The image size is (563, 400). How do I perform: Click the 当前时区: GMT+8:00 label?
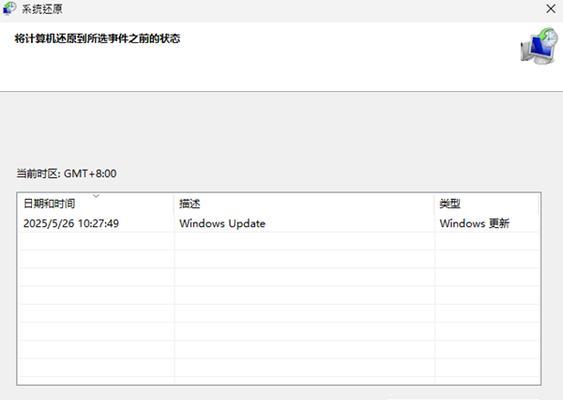coord(66,173)
